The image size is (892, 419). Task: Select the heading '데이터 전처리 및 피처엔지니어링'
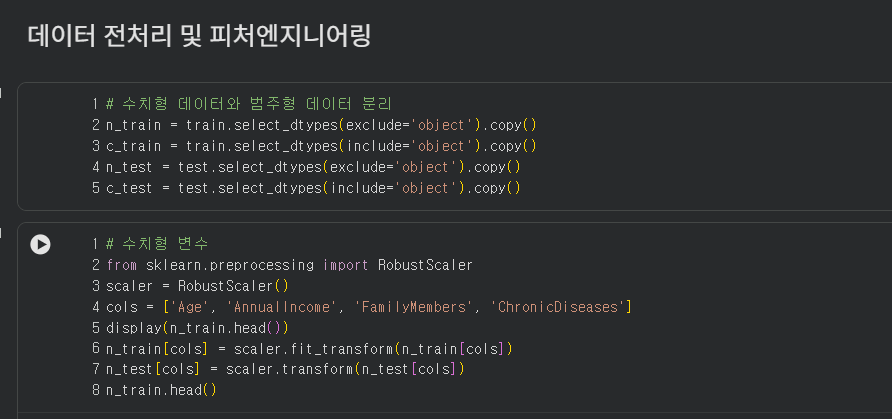point(199,36)
